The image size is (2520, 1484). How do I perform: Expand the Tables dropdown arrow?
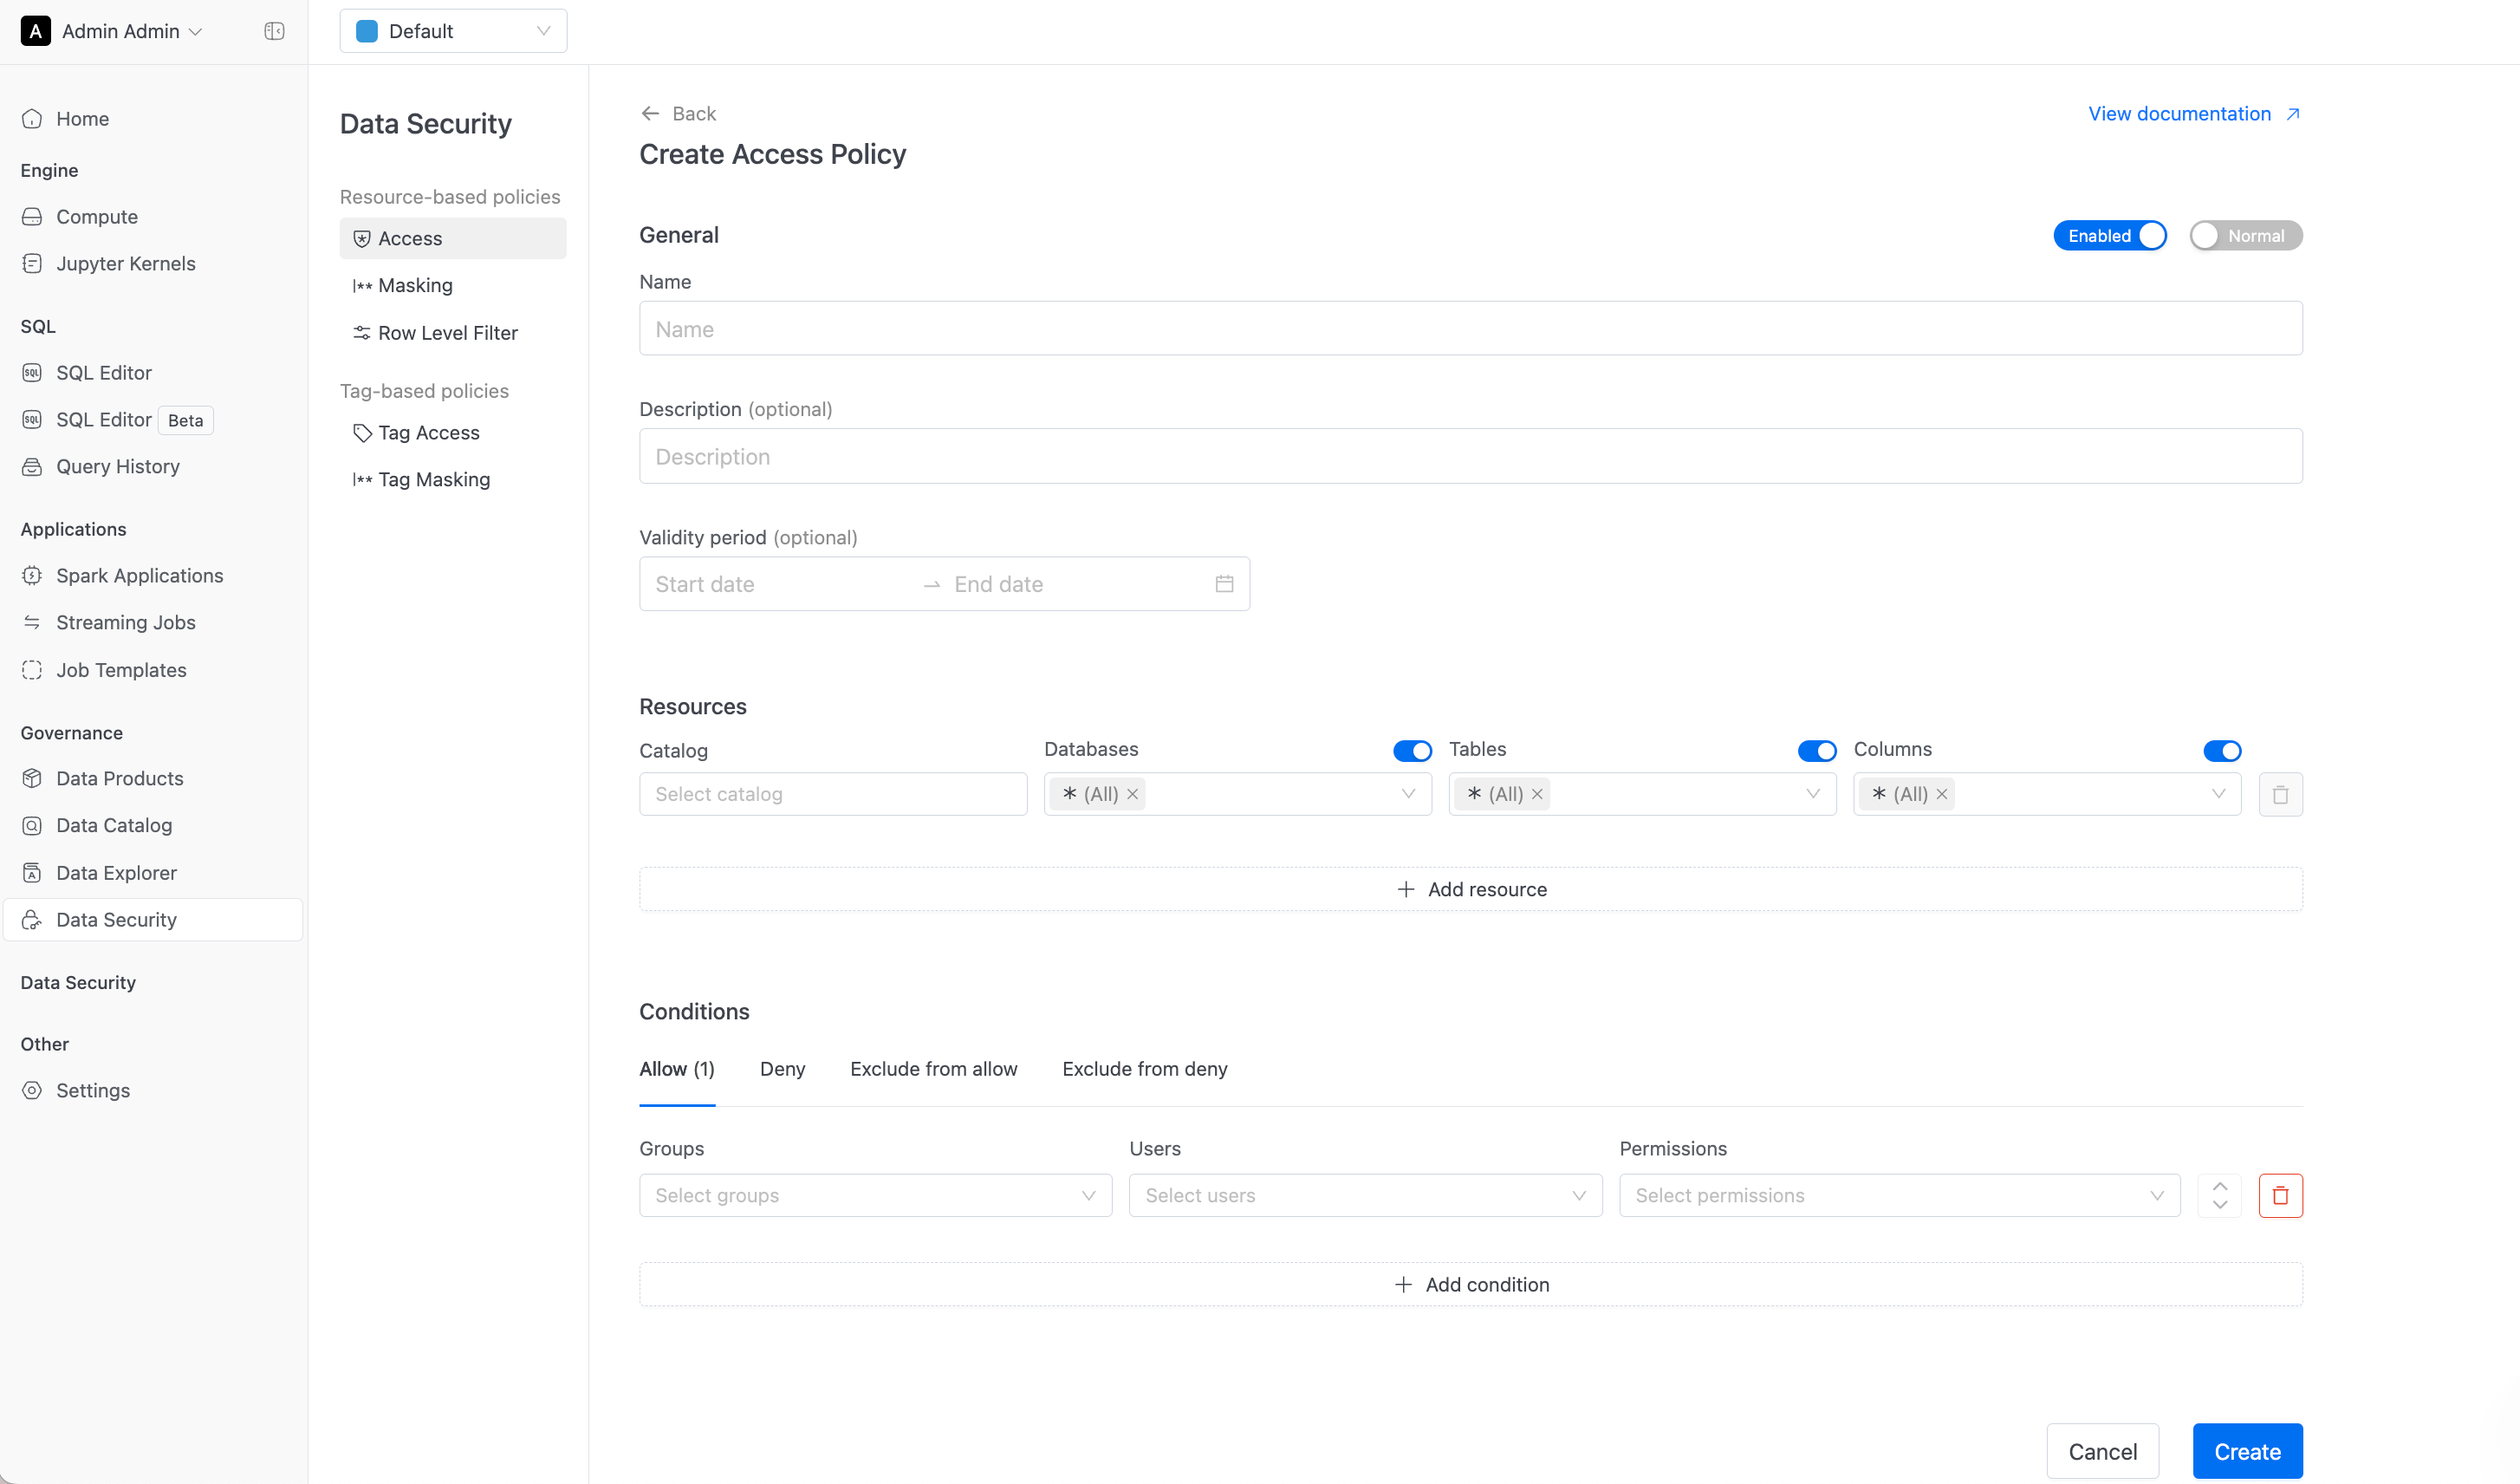click(1813, 794)
